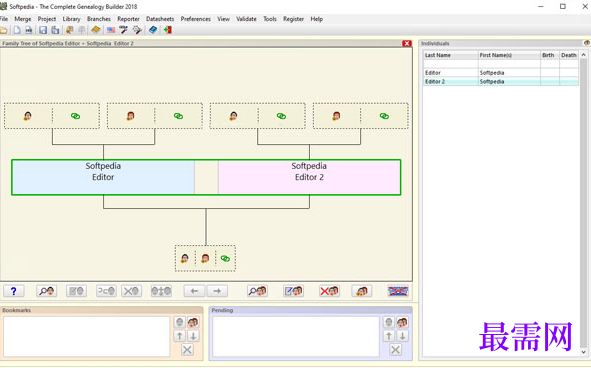The height and width of the screenshot is (368, 591).
Task: Select the blue Softpedia Editor box
Action: click(103, 177)
